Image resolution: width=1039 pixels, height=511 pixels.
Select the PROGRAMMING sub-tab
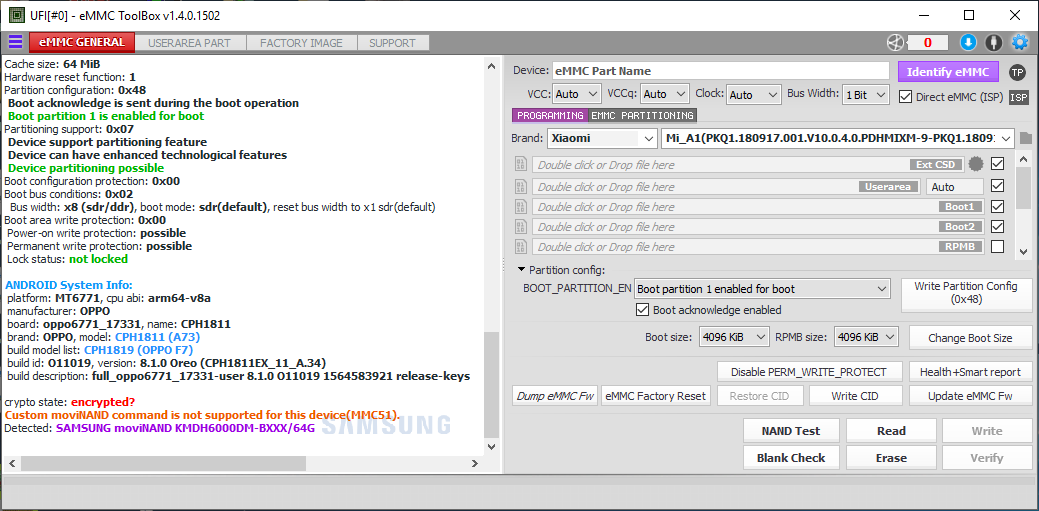pyautogui.click(x=549, y=115)
